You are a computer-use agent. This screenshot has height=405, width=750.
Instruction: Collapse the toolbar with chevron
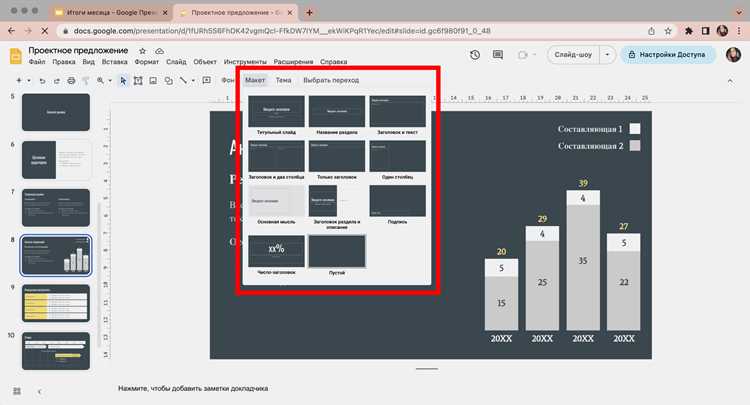click(730, 81)
